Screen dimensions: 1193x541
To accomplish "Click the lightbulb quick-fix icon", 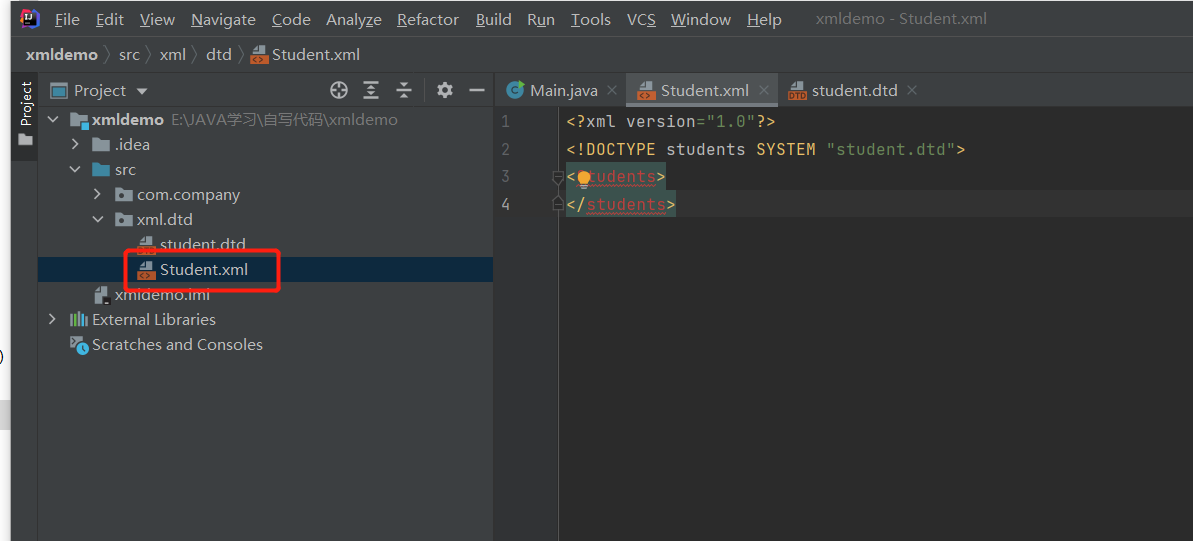I will [x=584, y=179].
